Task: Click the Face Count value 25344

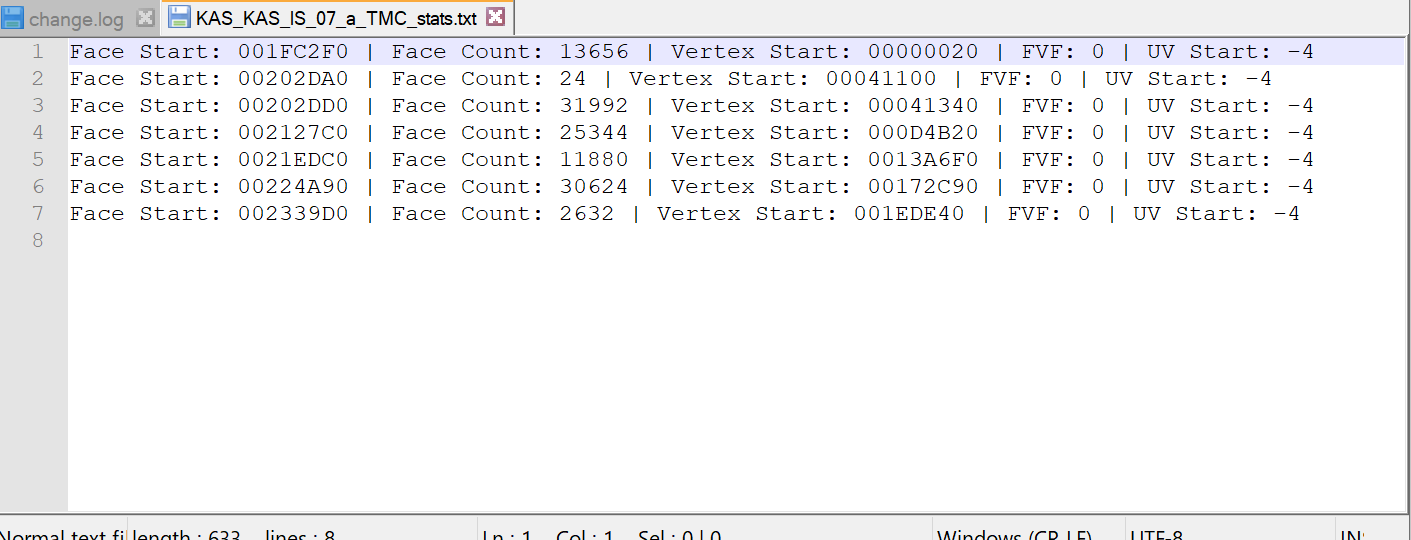Action: pos(594,132)
